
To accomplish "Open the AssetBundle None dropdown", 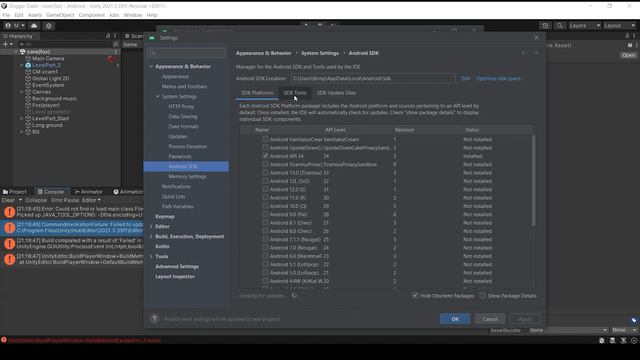I will pos(568,330).
